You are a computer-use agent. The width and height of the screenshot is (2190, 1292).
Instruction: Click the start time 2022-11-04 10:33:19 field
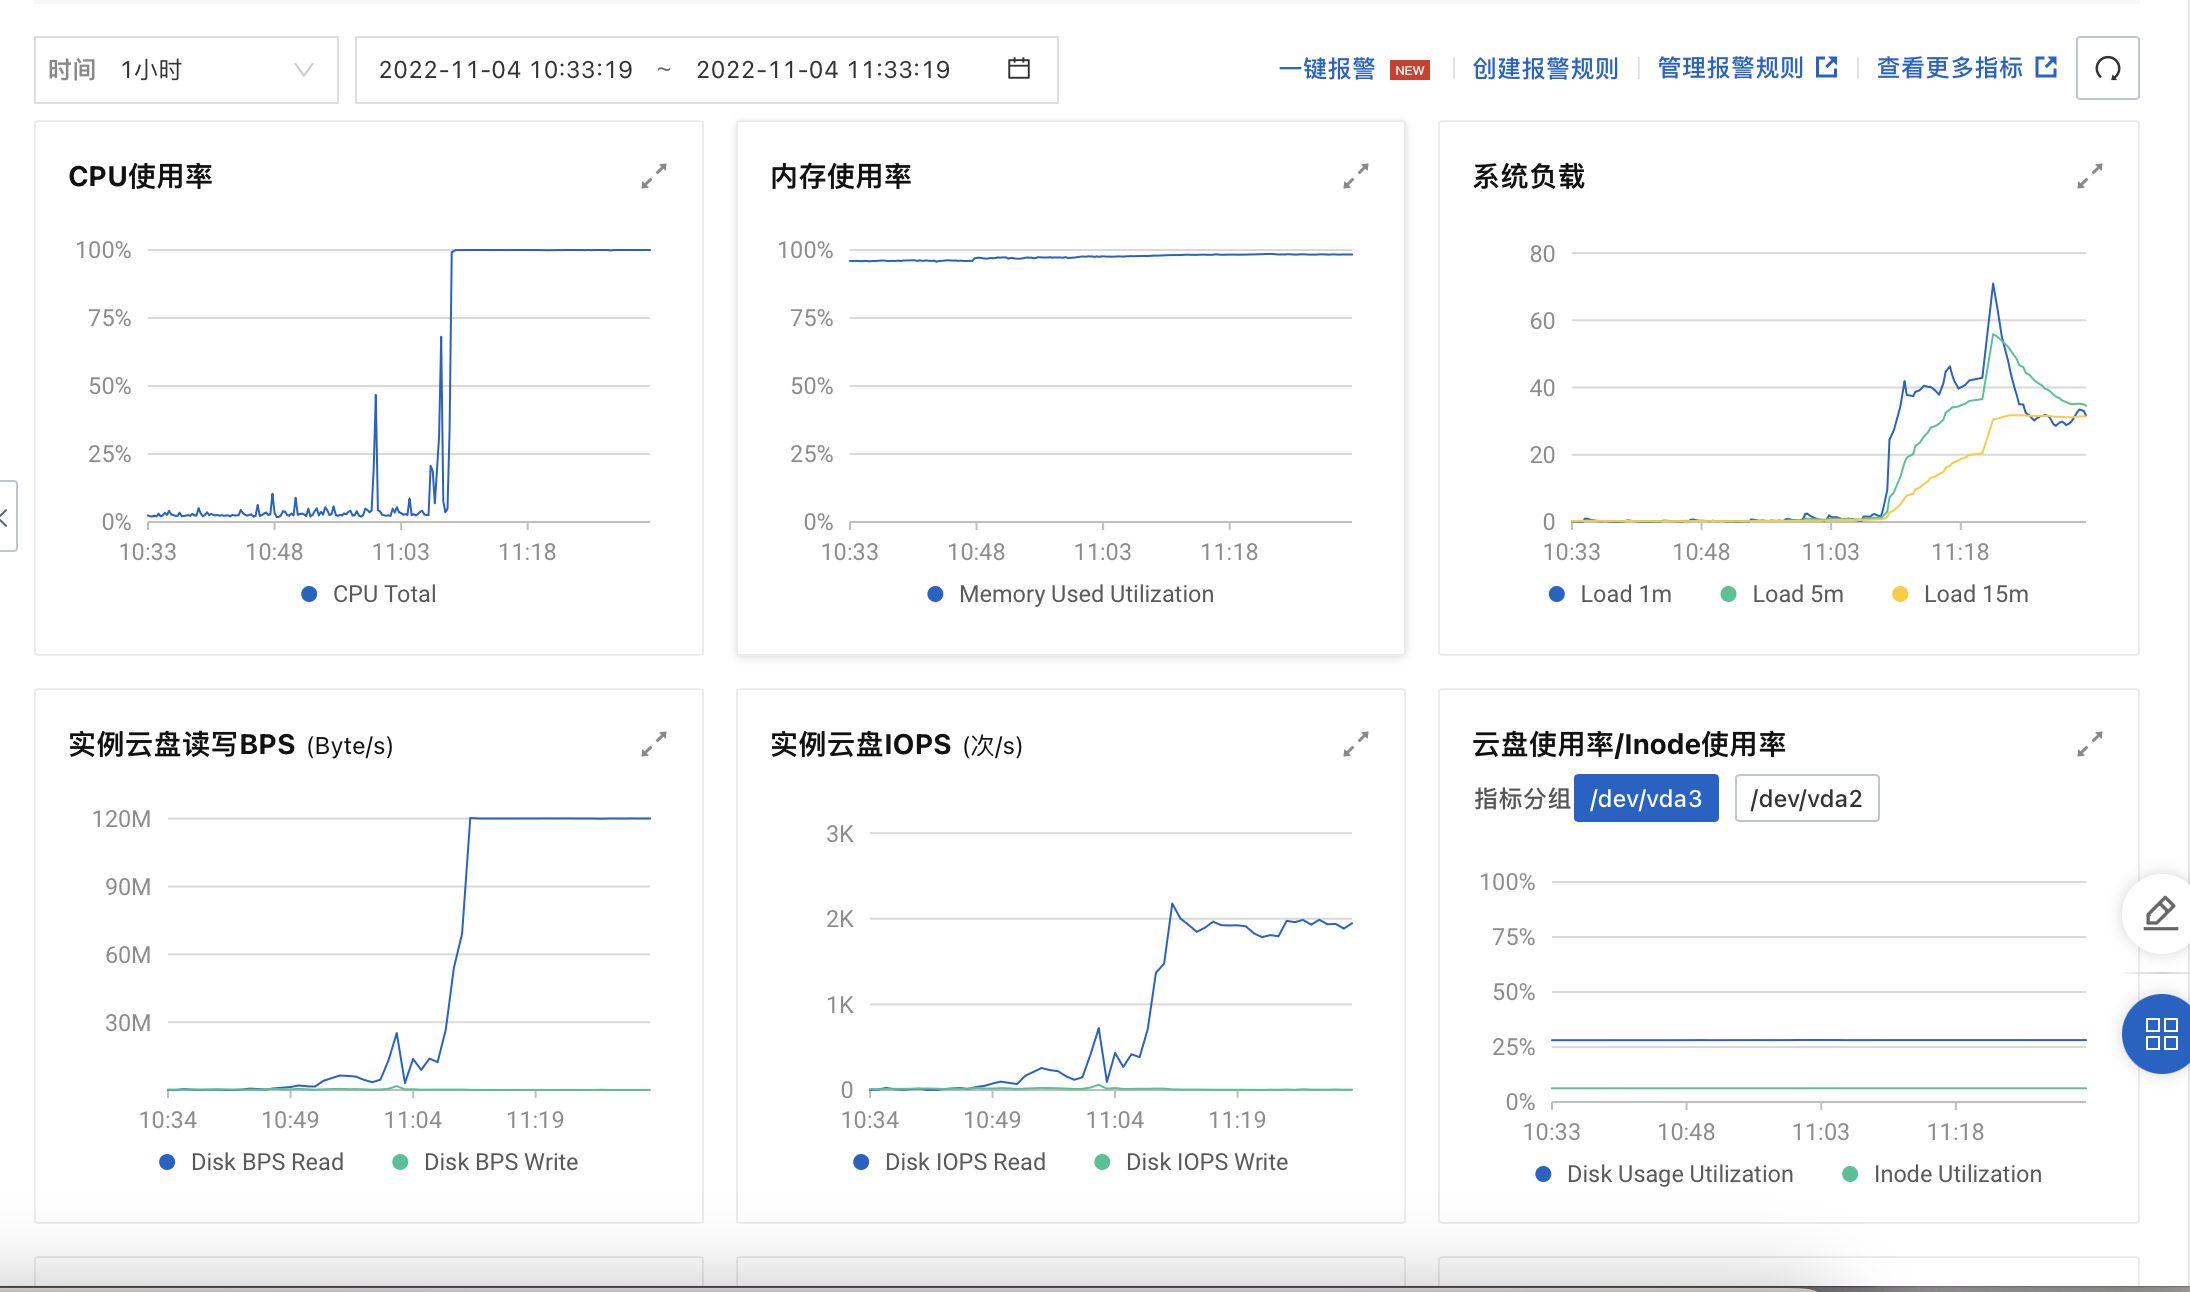click(506, 70)
